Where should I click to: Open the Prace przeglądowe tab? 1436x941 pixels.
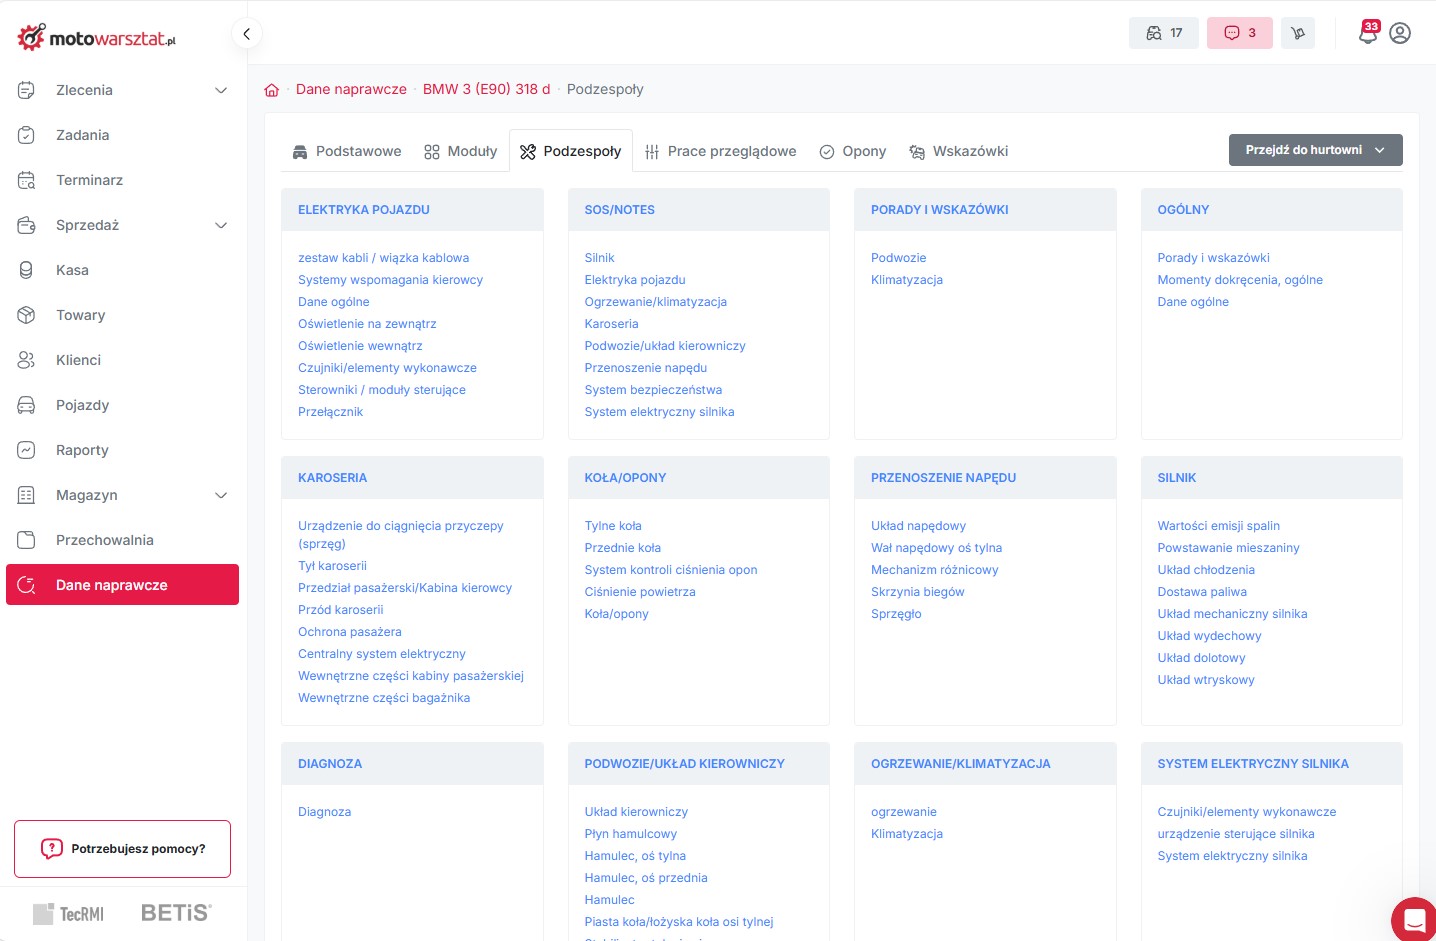coord(721,151)
